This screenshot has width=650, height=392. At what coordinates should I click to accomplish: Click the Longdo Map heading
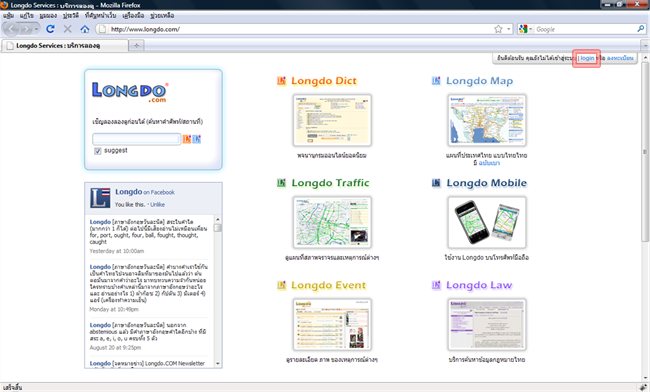pyautogui.click(x=479, y=81)
